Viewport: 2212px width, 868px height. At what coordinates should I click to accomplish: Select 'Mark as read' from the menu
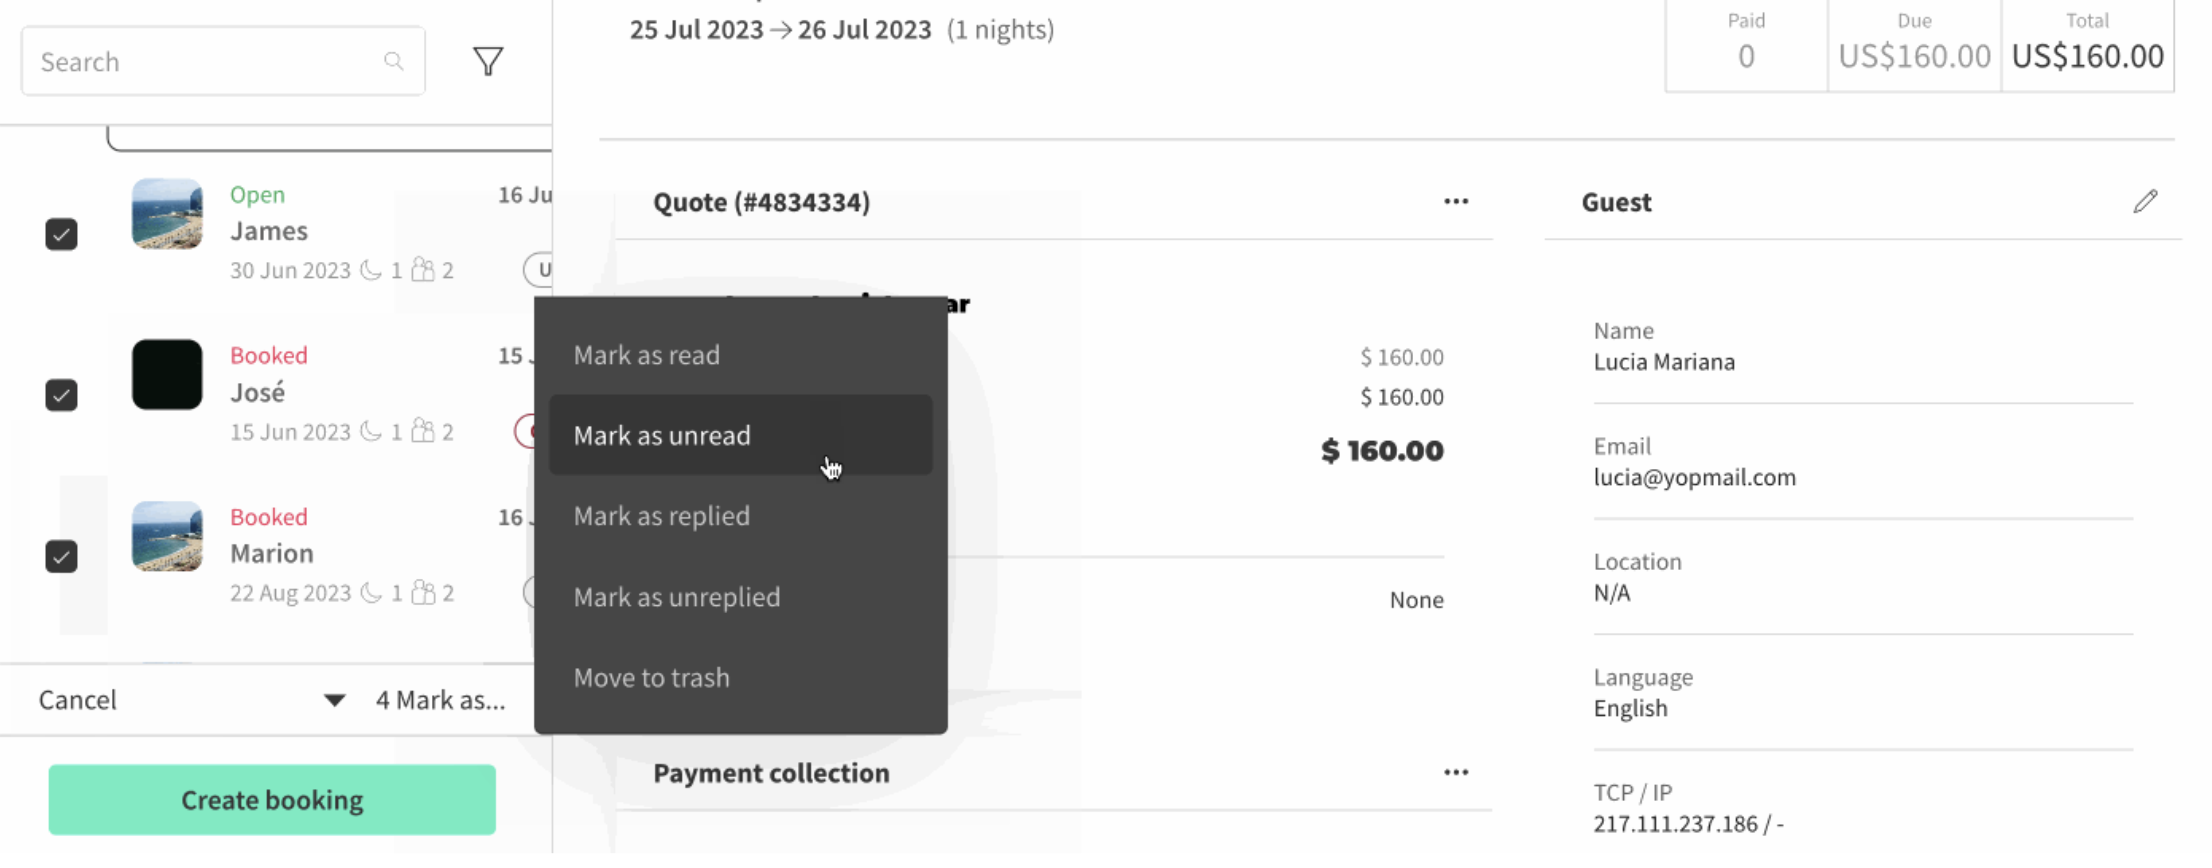click(x=646, y=354)
